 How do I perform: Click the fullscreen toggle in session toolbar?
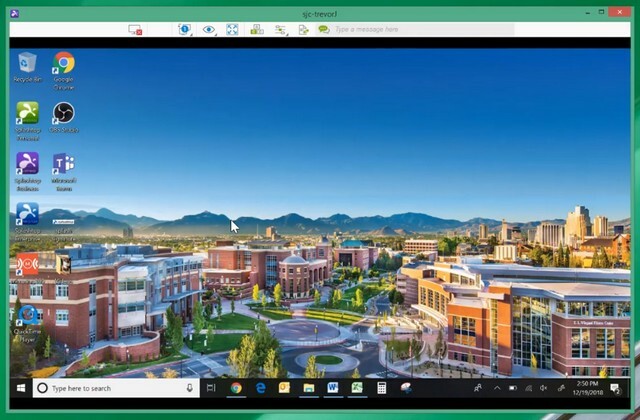point(232,30)
